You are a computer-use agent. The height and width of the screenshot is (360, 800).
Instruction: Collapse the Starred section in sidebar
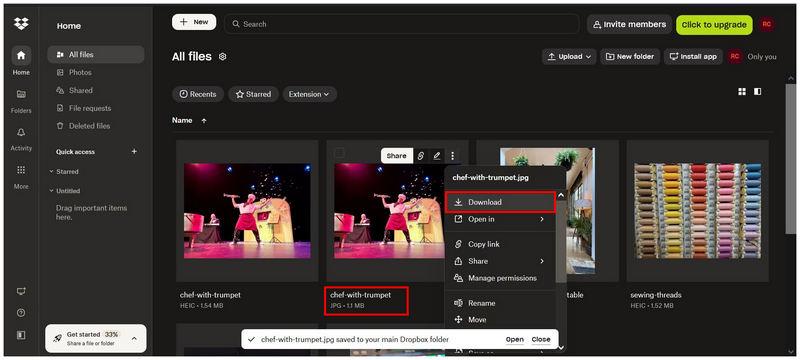[x=52, y=172]
